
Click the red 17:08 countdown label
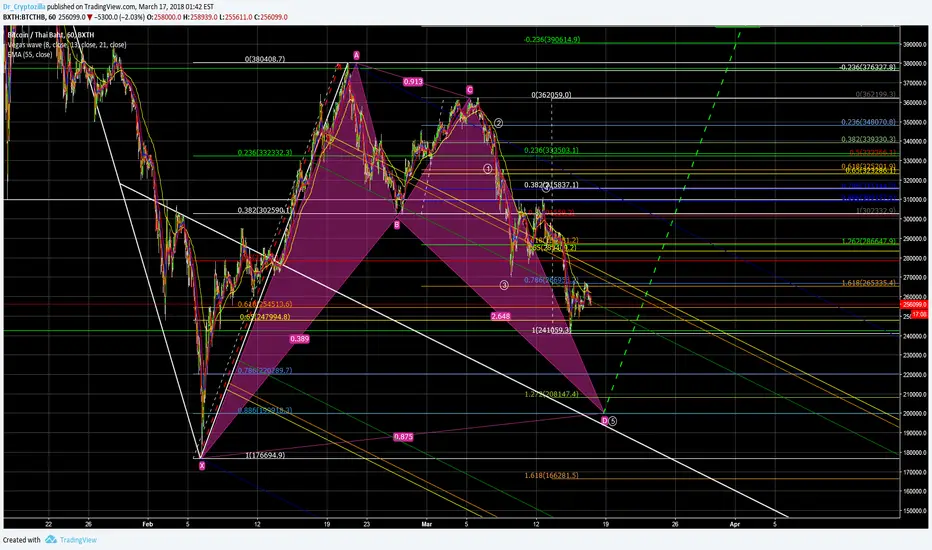[x=920, y=314]
